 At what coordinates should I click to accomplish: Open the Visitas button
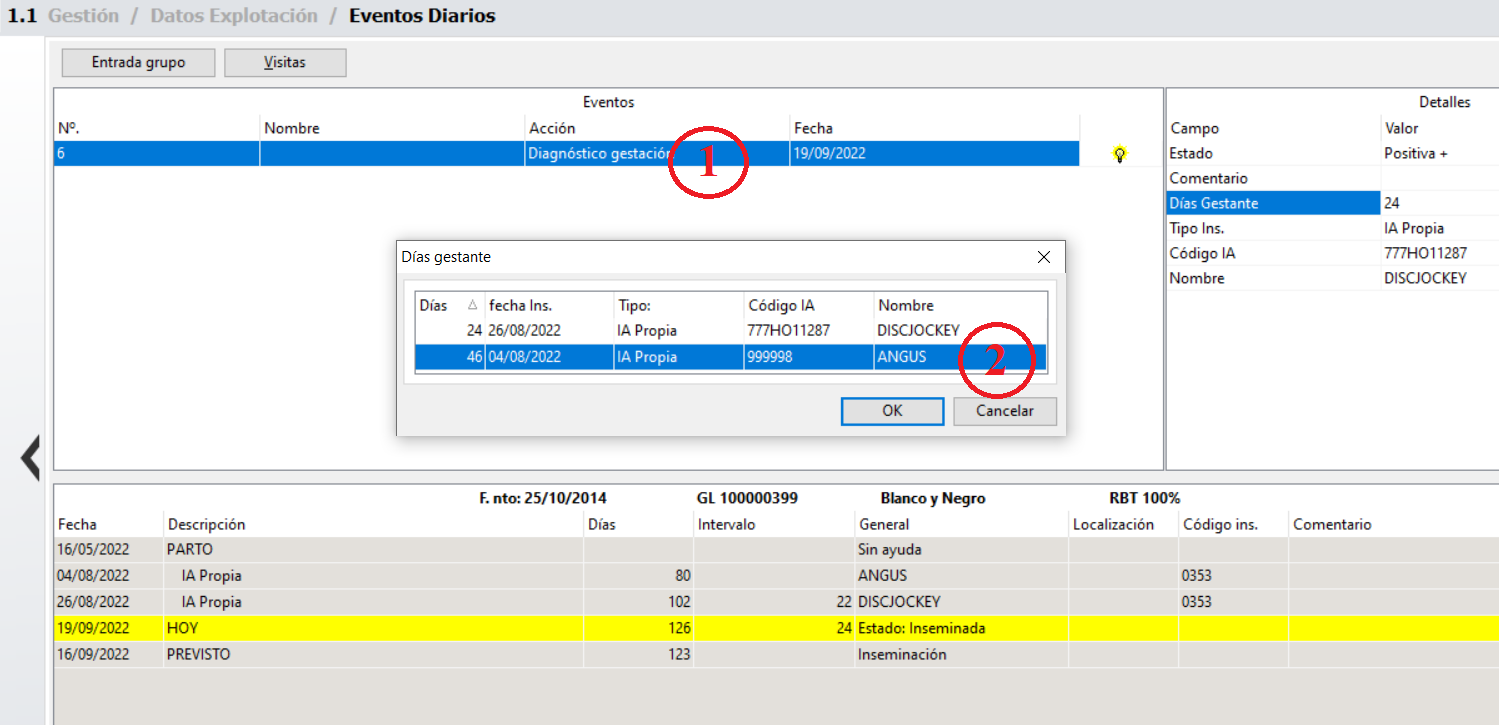[285, 62]
